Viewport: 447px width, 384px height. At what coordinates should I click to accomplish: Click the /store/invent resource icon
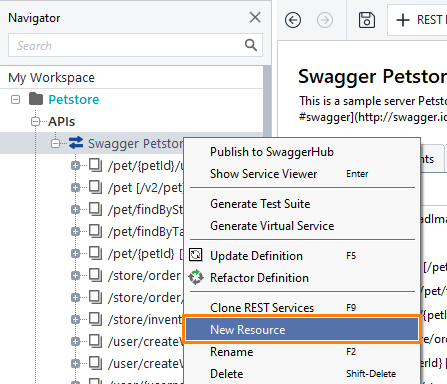pyautogui.click(x=96, y=319)
